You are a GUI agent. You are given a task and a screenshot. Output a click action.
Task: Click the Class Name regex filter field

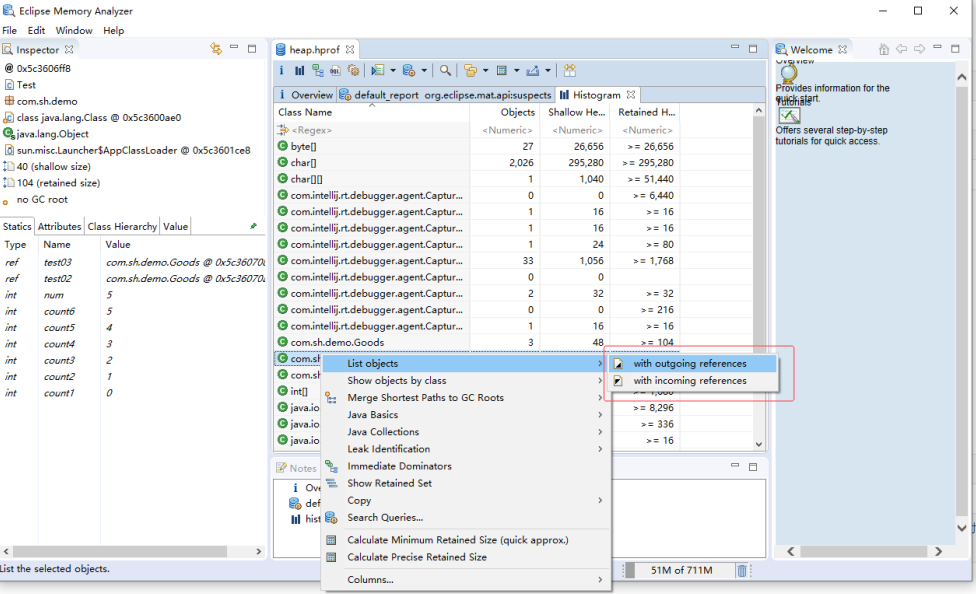coord(372,130)
